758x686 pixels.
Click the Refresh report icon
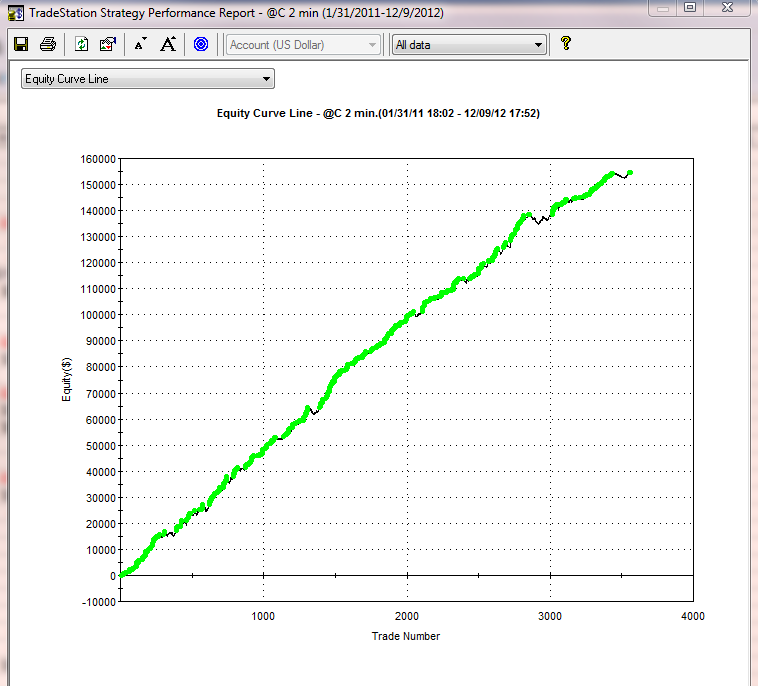tap(81, 44)
